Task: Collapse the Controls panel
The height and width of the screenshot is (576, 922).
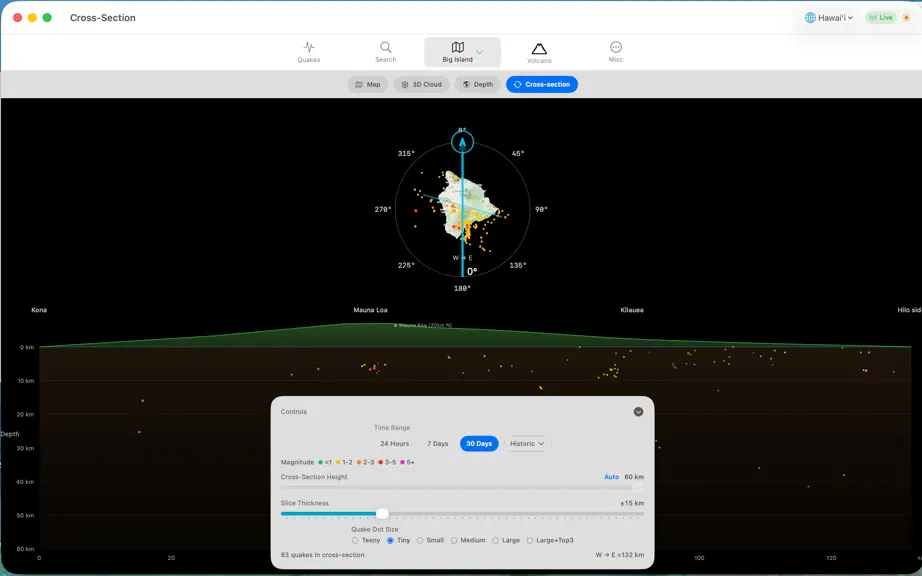Action: tap(638, 412)
